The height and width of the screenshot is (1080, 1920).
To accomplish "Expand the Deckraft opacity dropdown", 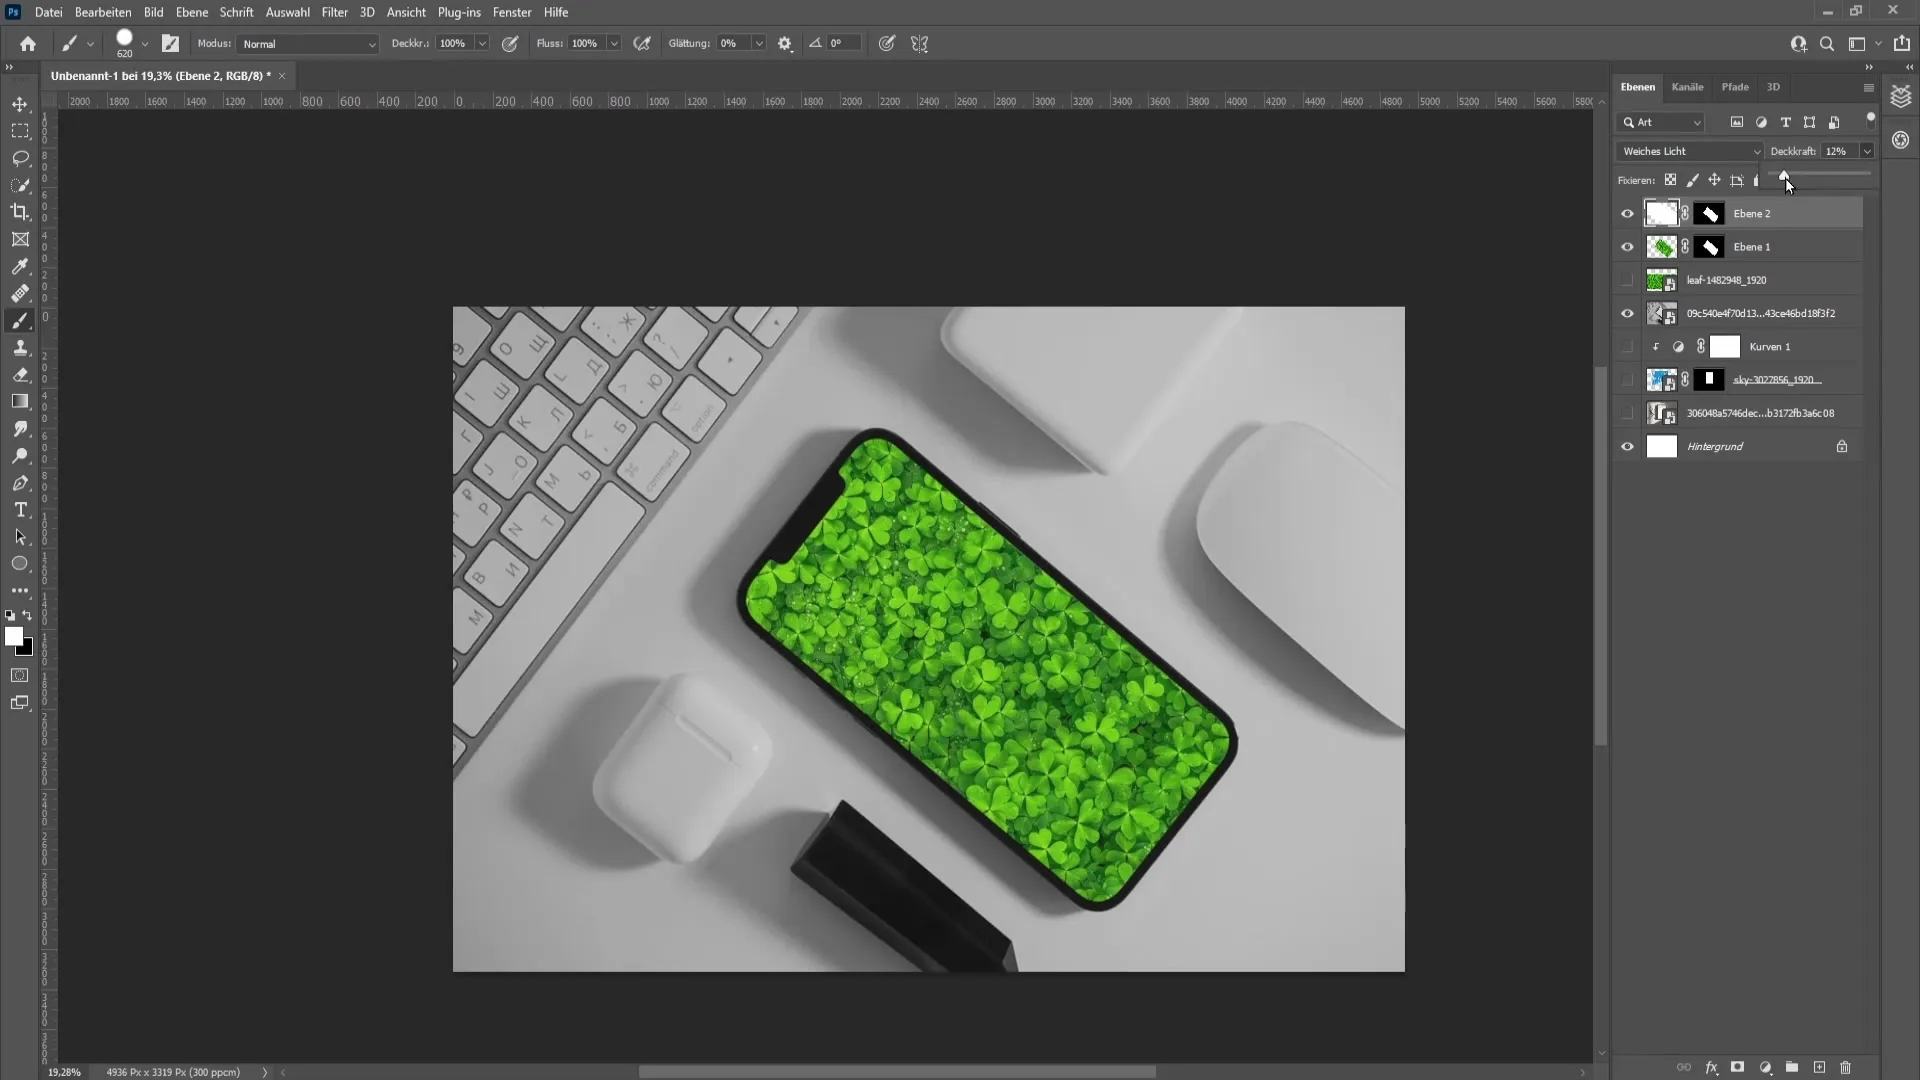I will (1869, 150).
